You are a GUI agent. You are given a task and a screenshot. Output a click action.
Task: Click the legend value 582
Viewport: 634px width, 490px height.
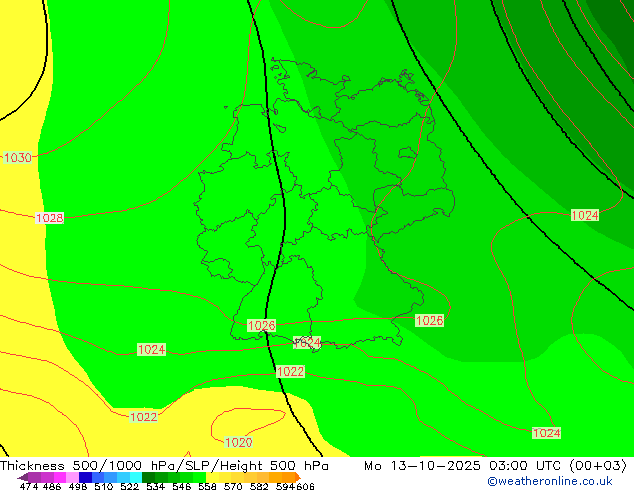(259, 486)
